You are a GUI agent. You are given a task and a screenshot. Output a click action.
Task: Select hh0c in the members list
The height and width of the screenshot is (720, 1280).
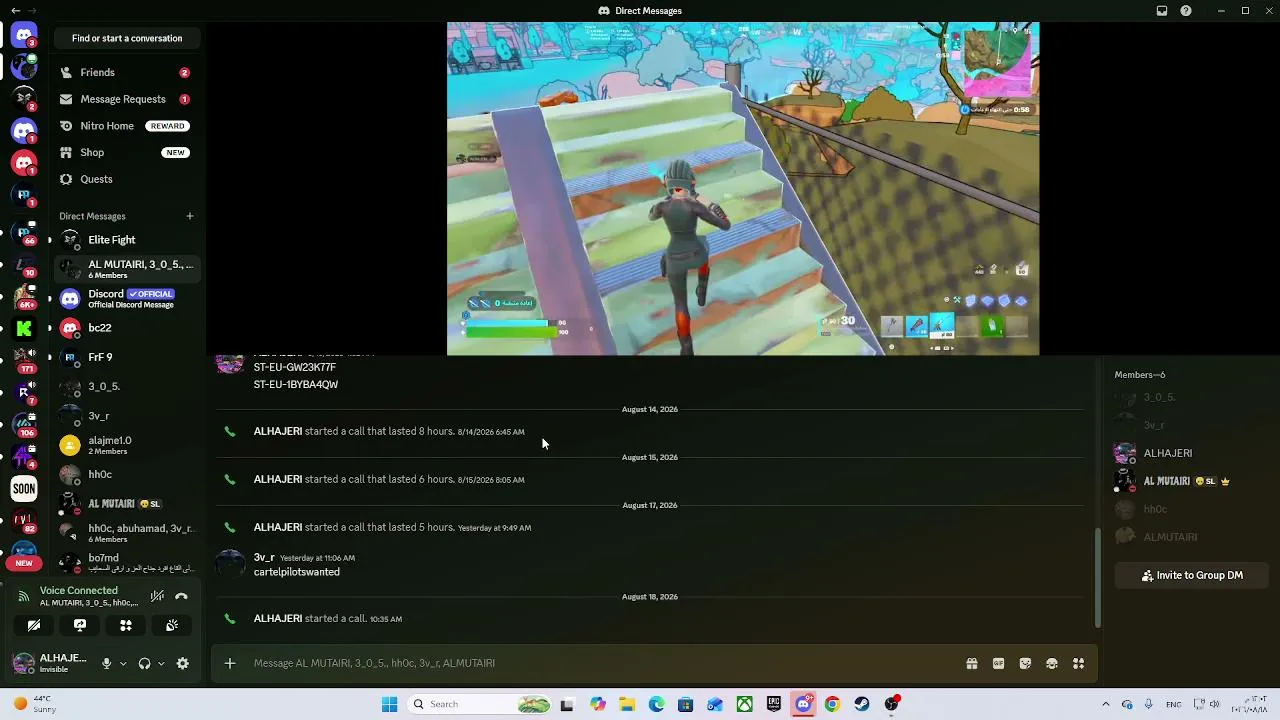[1190, 509]
